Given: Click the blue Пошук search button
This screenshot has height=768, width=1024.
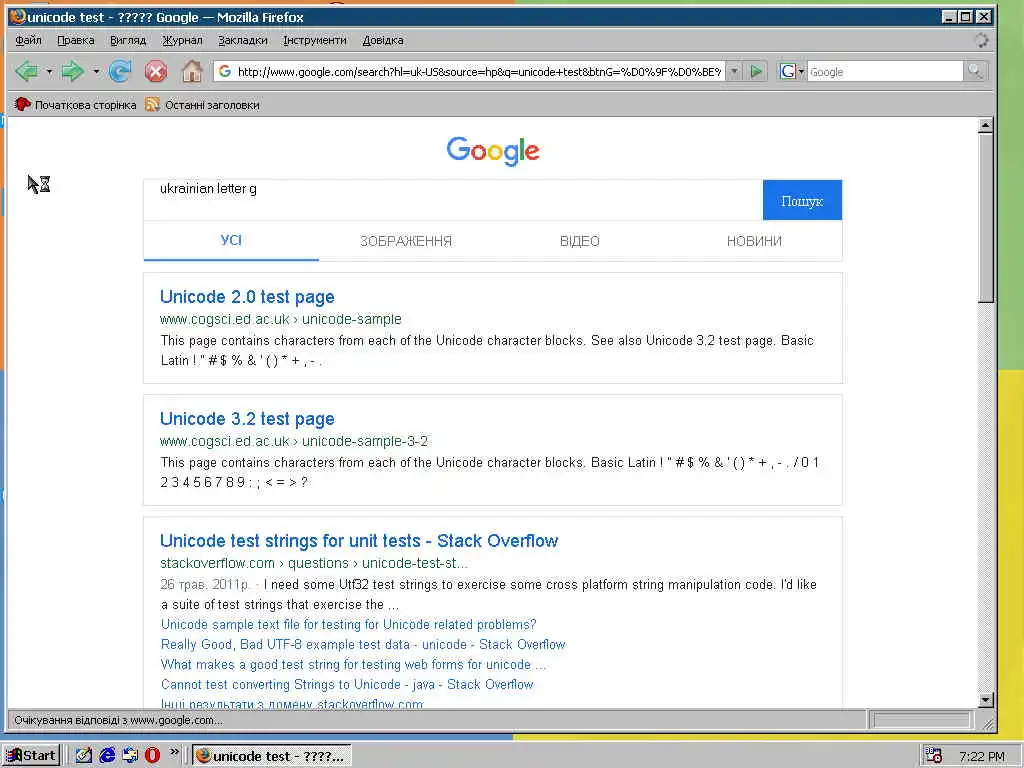Looking at the screenshot, I should coord(802,200).
